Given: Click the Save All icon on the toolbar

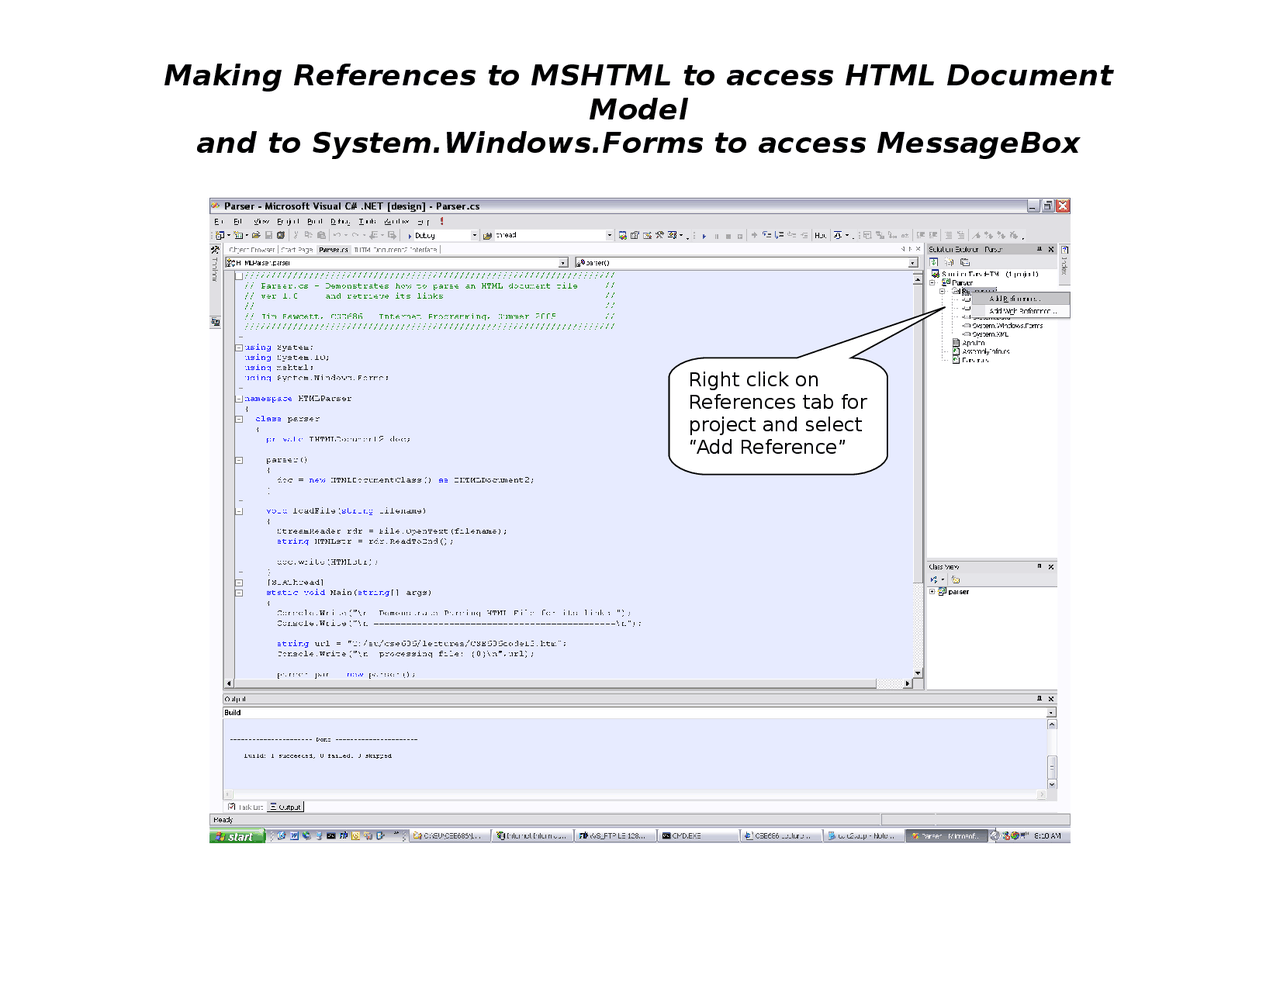Looking at the screenshot, I should pos(280,235).
